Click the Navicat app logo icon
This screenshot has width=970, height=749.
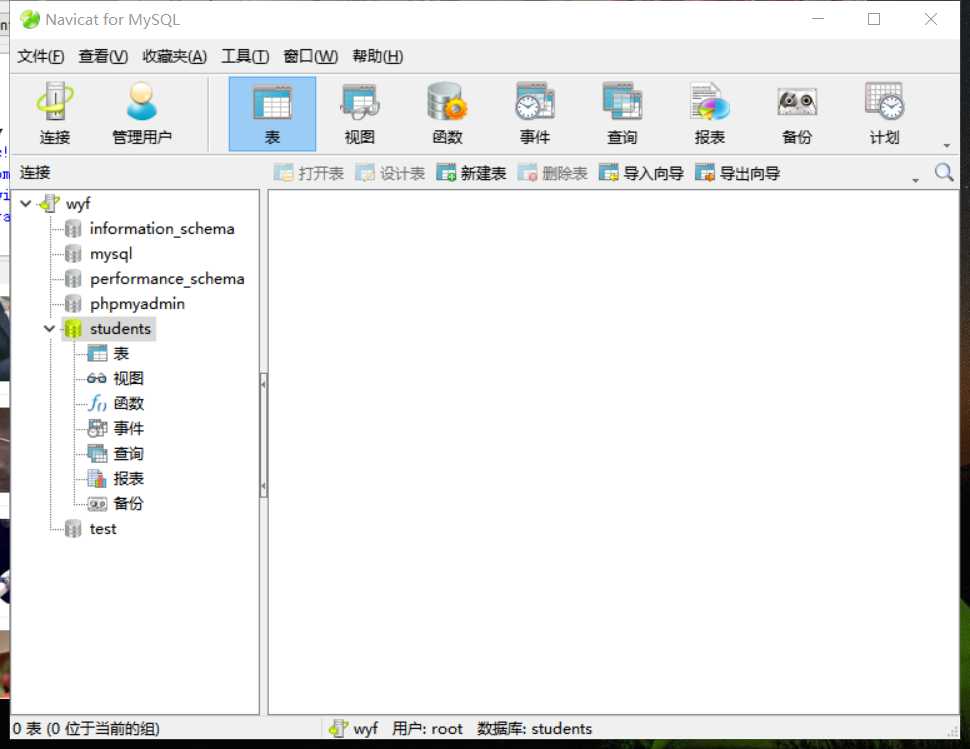click(x=29, y=19)
